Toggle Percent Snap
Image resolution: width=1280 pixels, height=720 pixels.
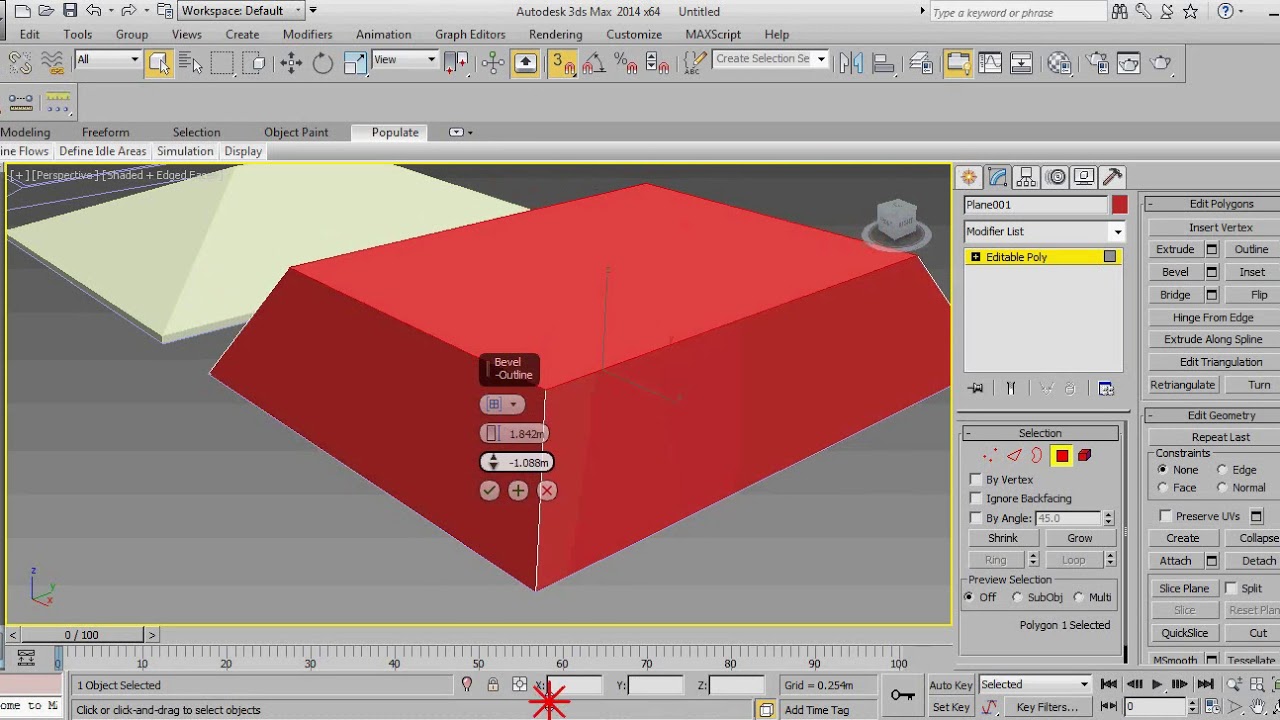(626, 63)
